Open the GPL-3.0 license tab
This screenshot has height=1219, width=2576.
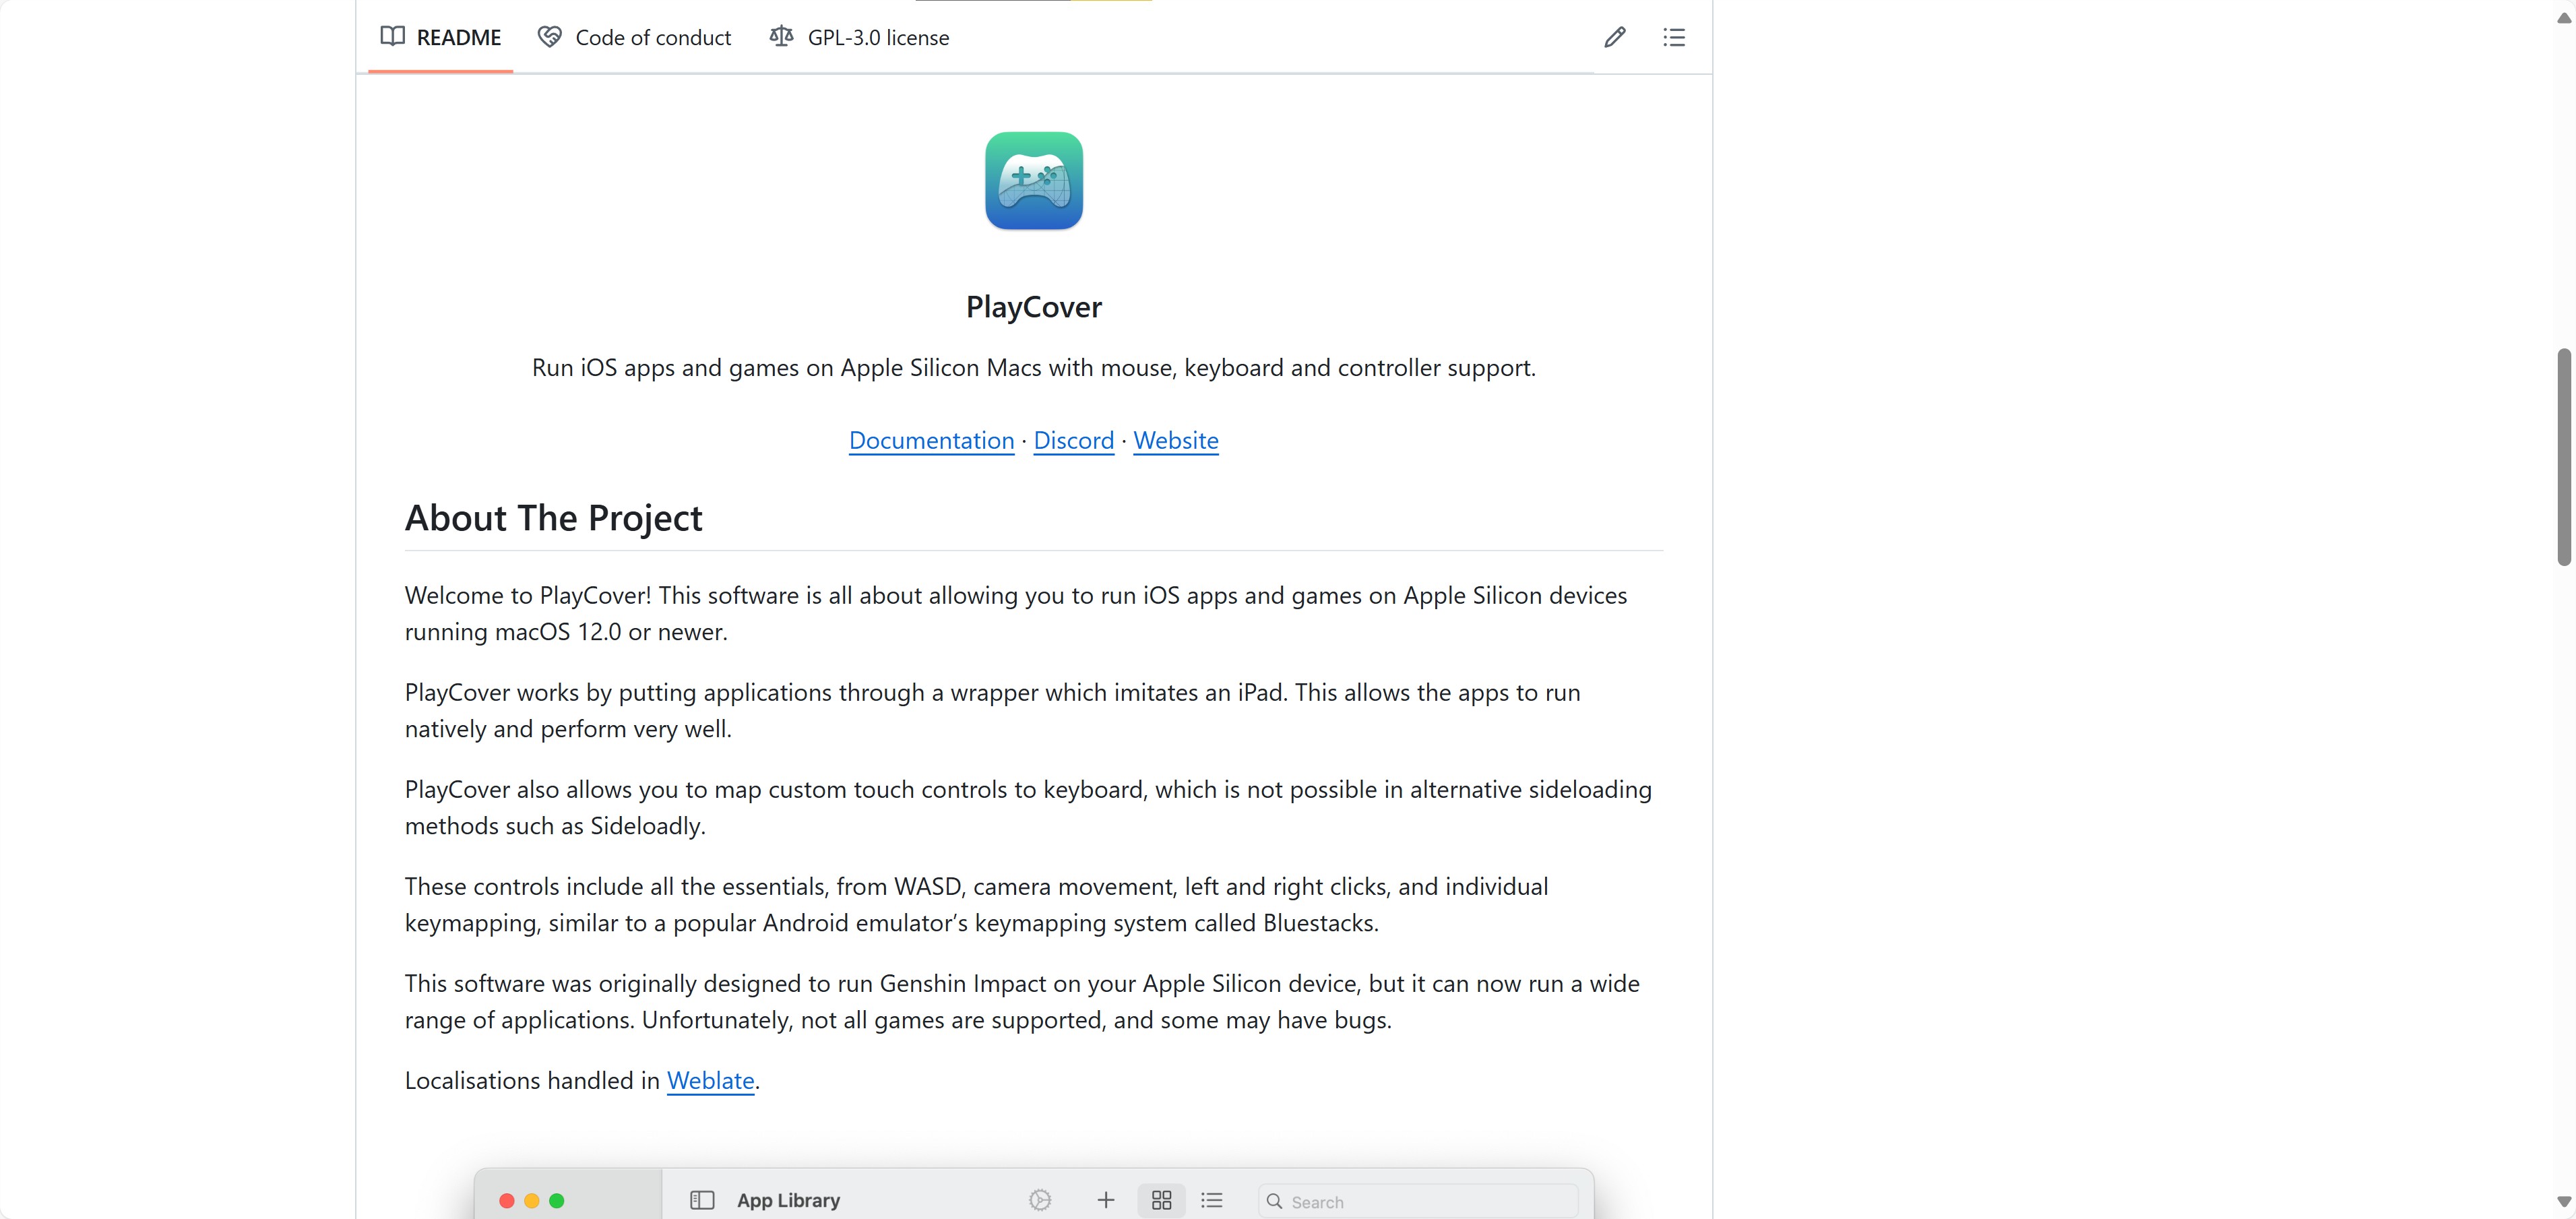point(859,37)
